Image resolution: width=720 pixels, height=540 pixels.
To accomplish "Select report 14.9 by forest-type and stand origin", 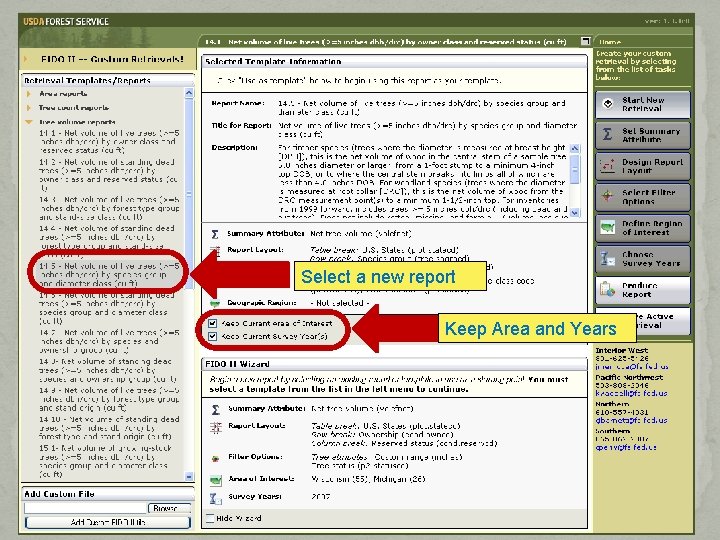I will (x=109, y=399).
